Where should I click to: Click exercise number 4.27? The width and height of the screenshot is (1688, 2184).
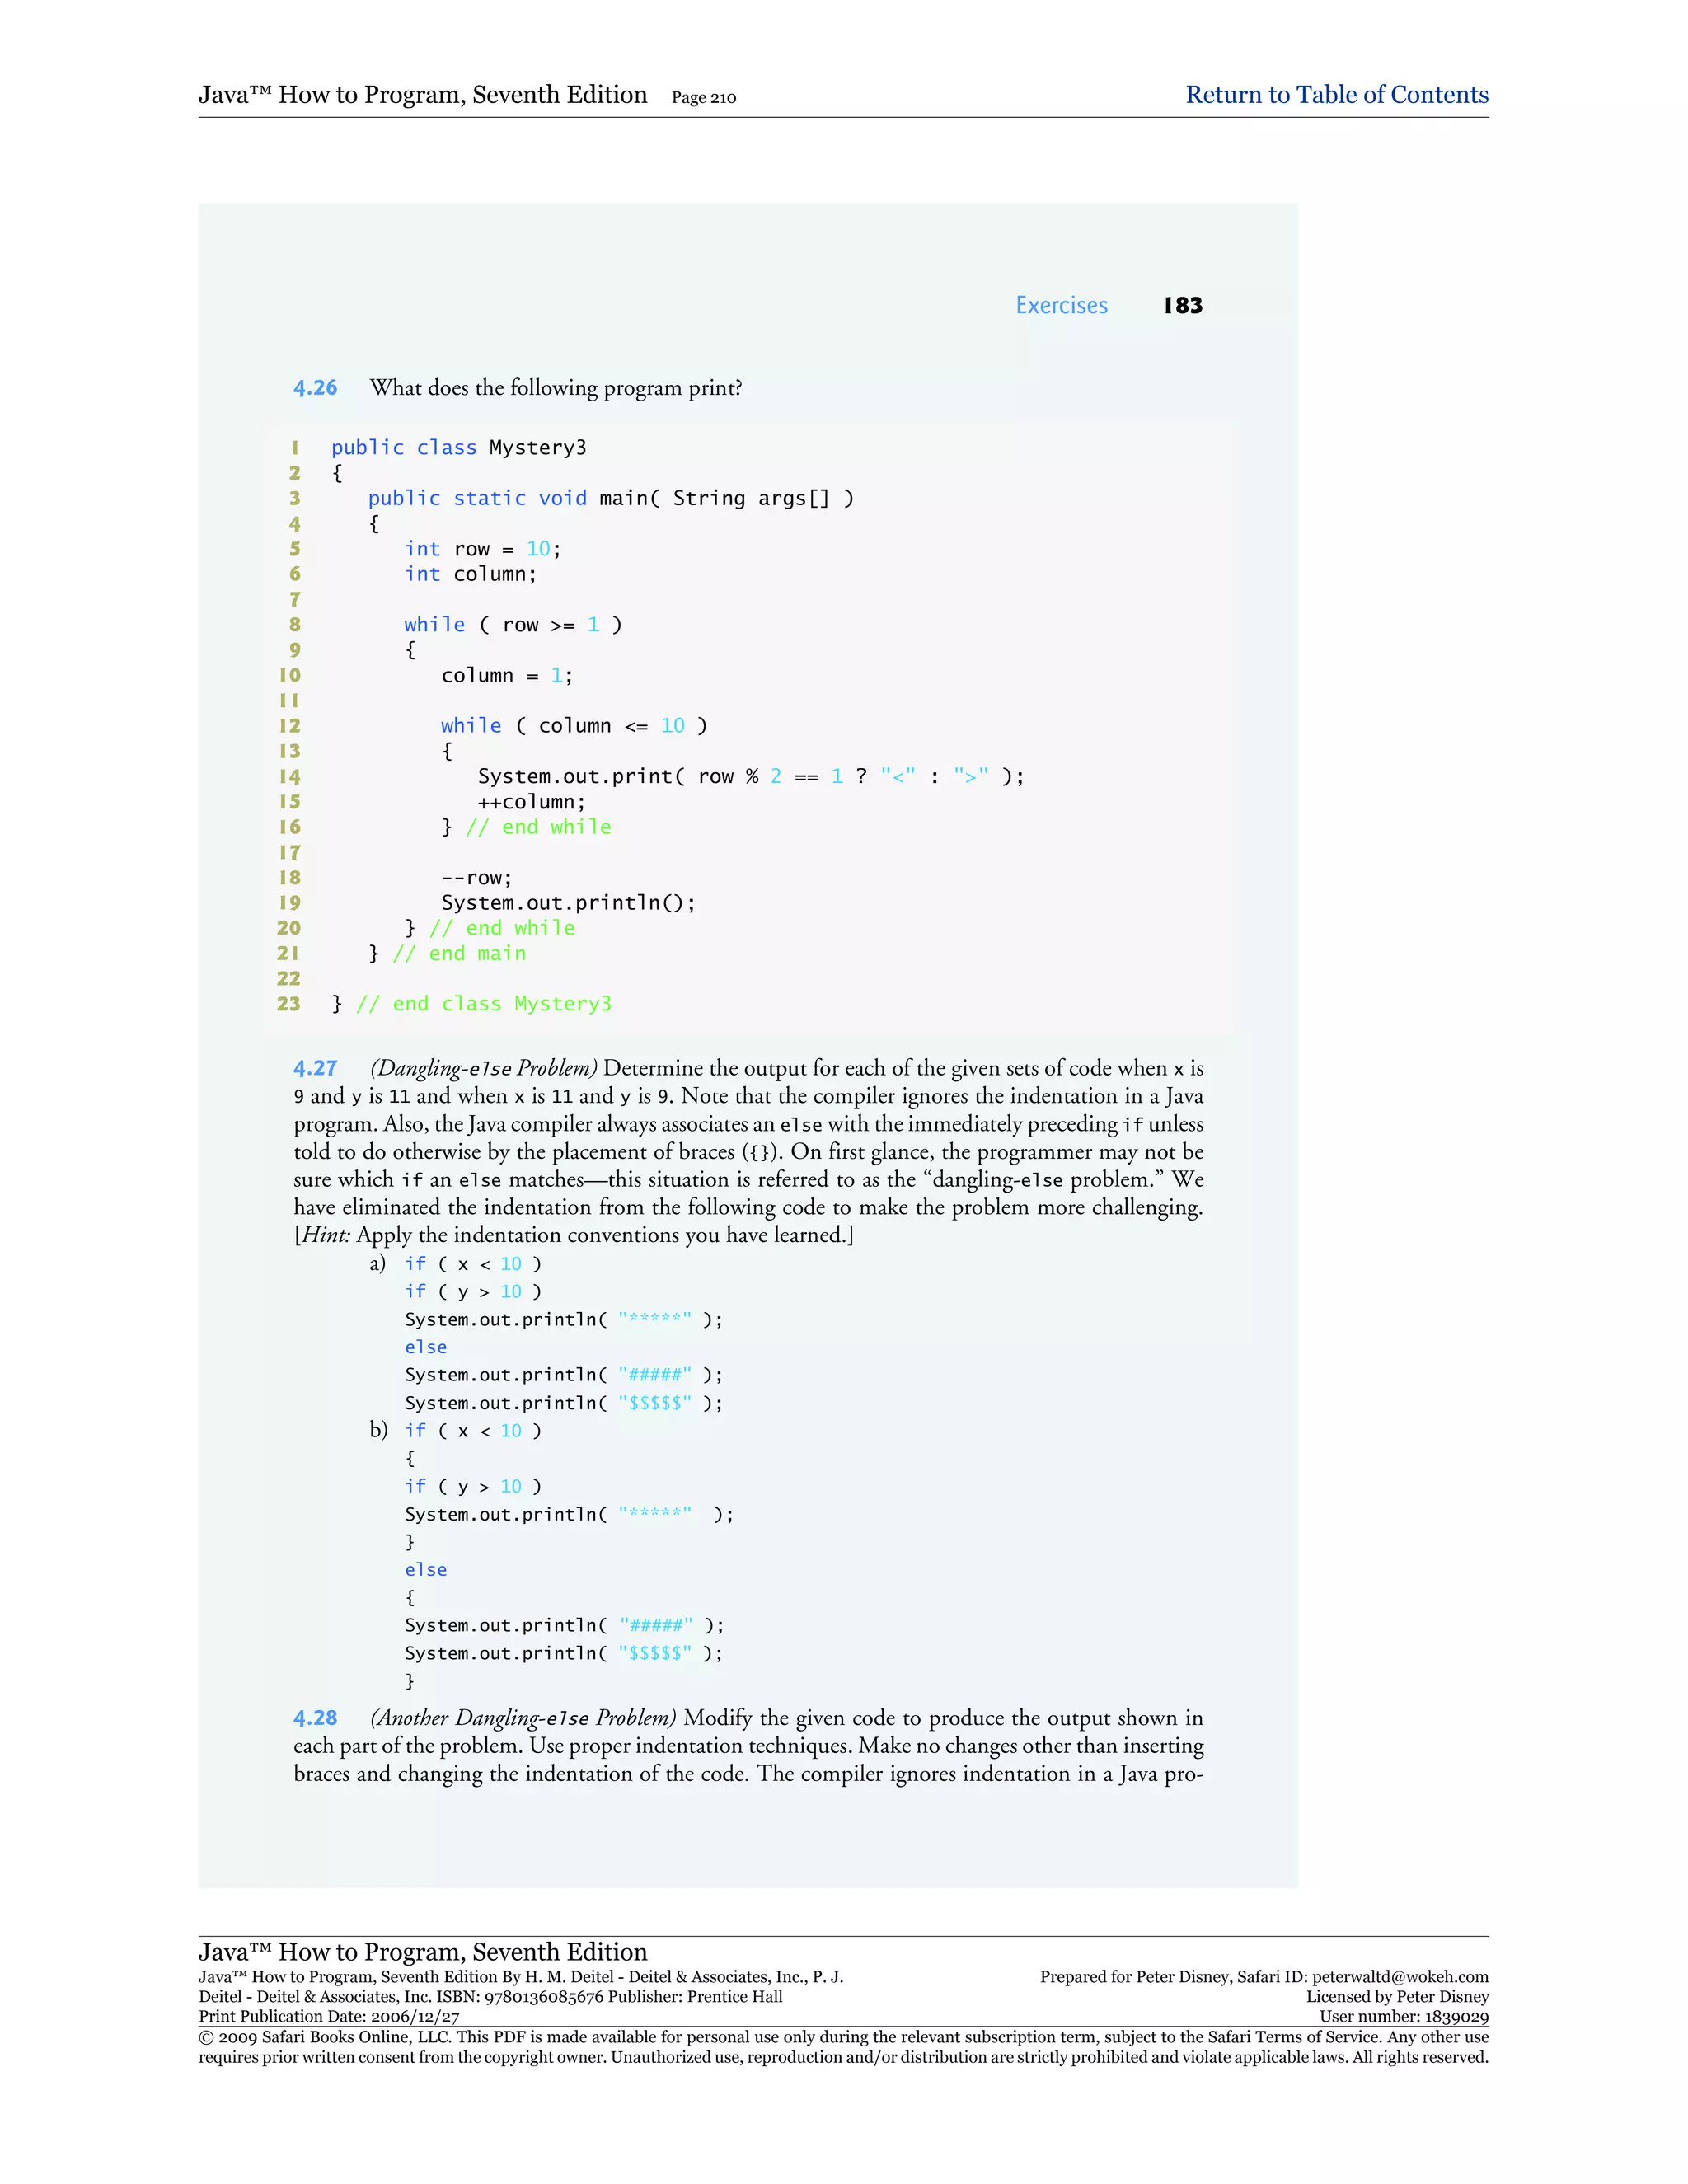pyautogui.click(x=315, y=1068)
